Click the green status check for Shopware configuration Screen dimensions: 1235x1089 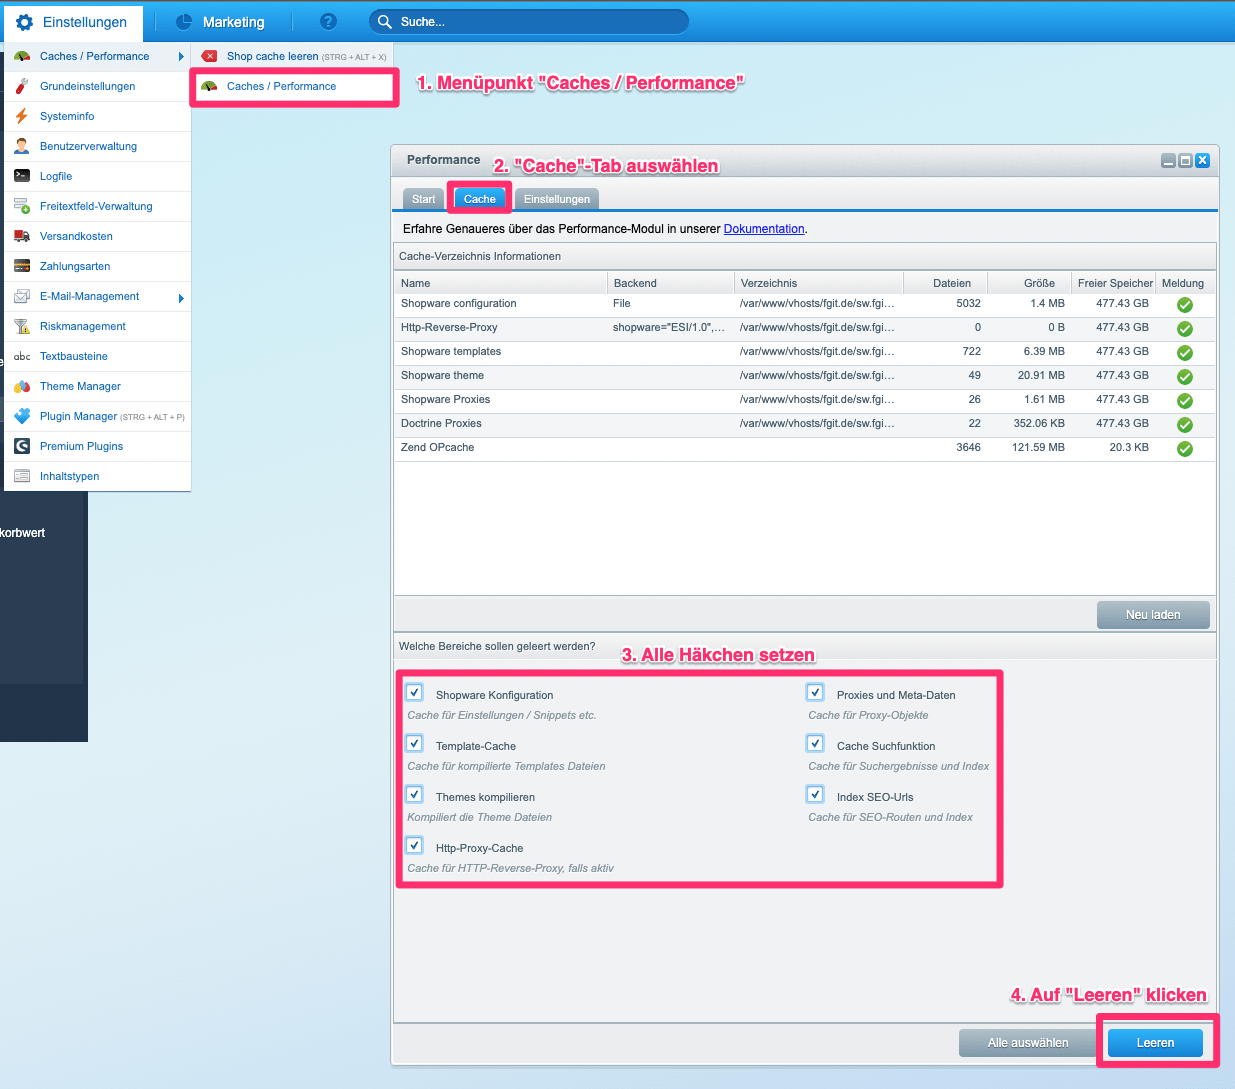[1185, 305]
